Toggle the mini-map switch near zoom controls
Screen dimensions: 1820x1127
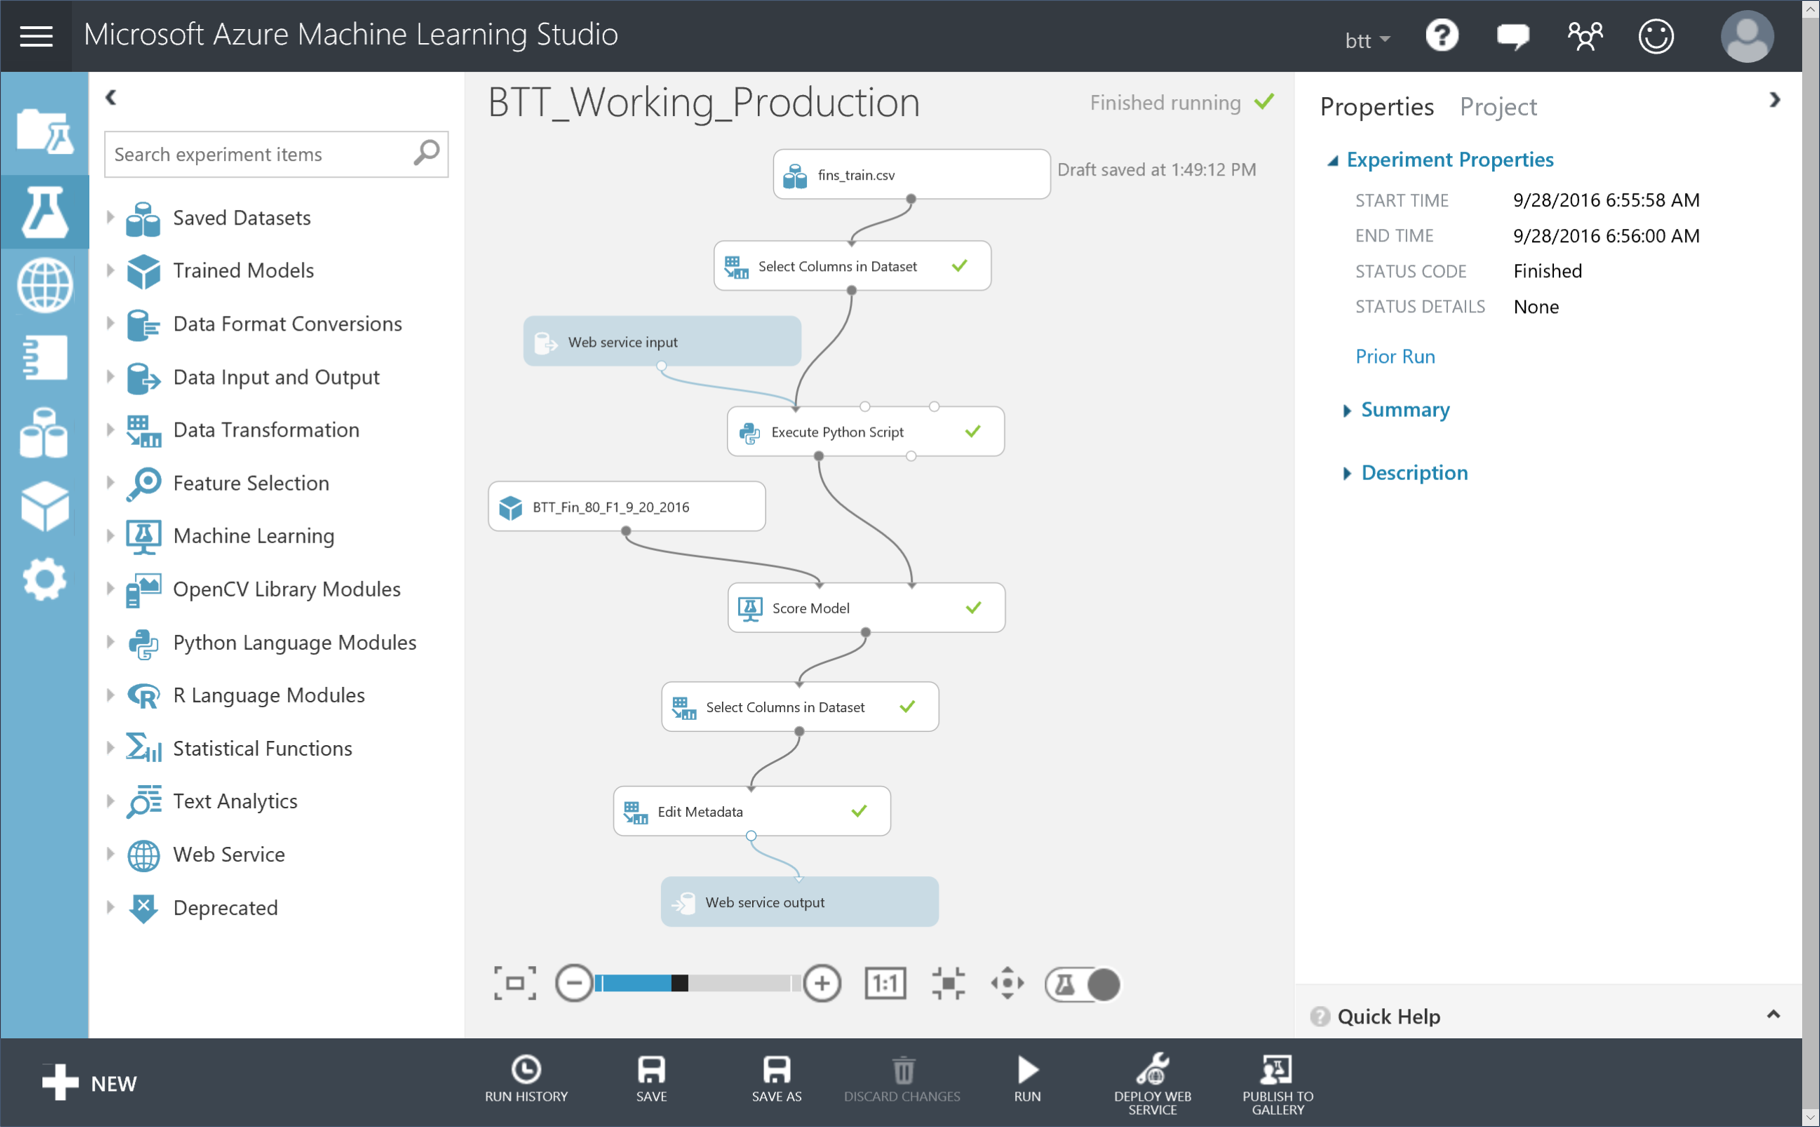(x=1083, y=984)
